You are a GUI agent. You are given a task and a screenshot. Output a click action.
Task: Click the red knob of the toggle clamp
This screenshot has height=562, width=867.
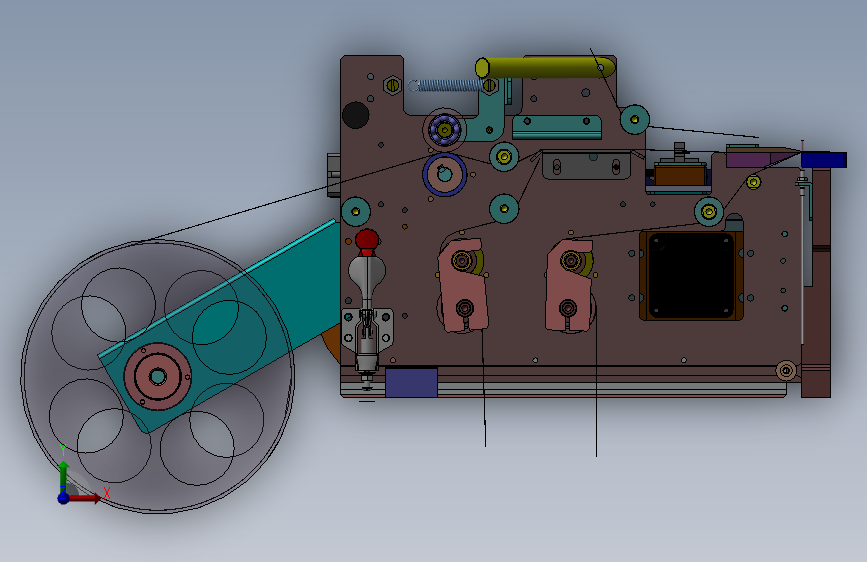(367, 241)
